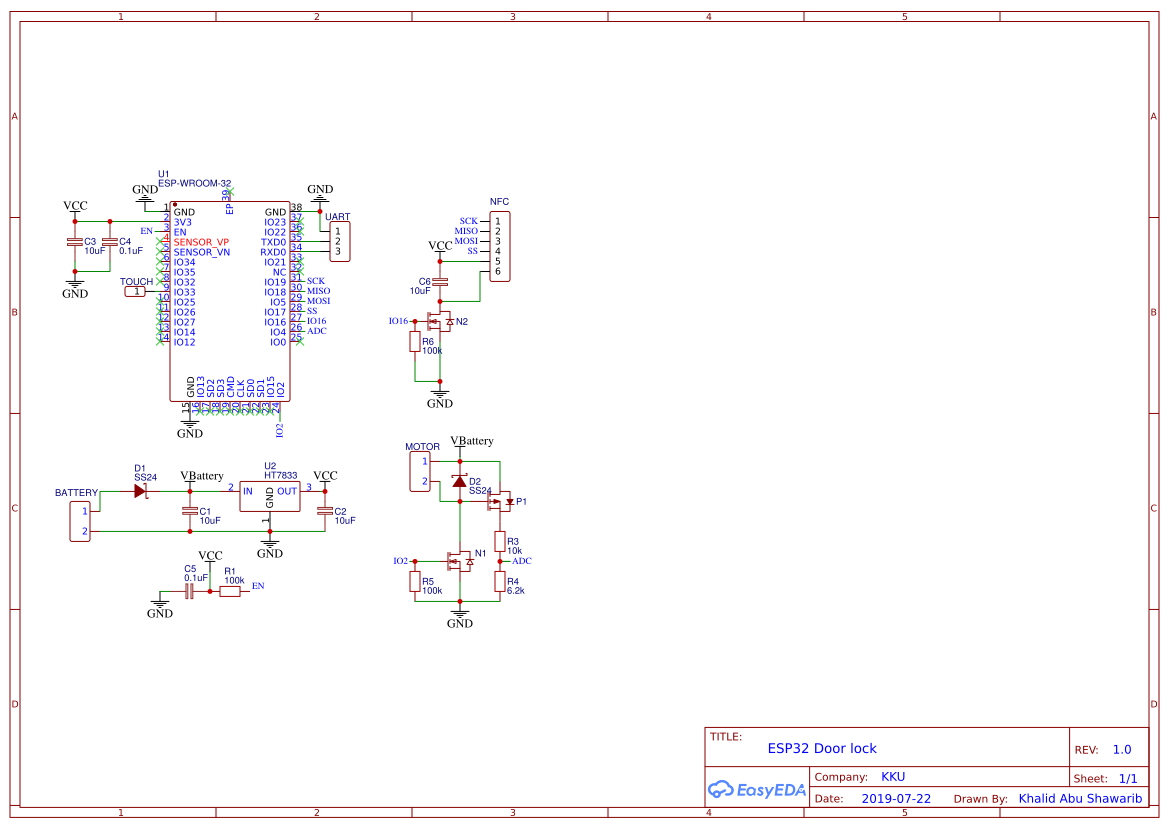Select the N1 MOSFET transistor symbol

tap(460, 561)
